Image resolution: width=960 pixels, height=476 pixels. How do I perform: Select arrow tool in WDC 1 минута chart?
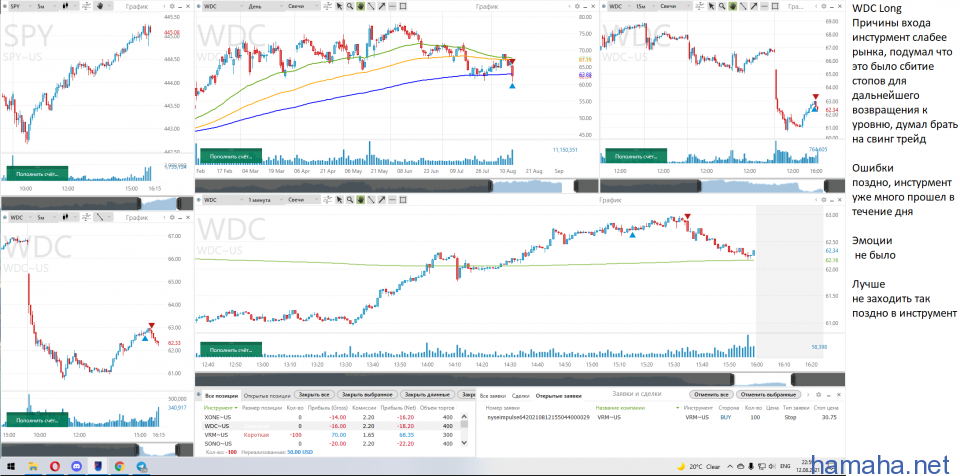(381, 200)
